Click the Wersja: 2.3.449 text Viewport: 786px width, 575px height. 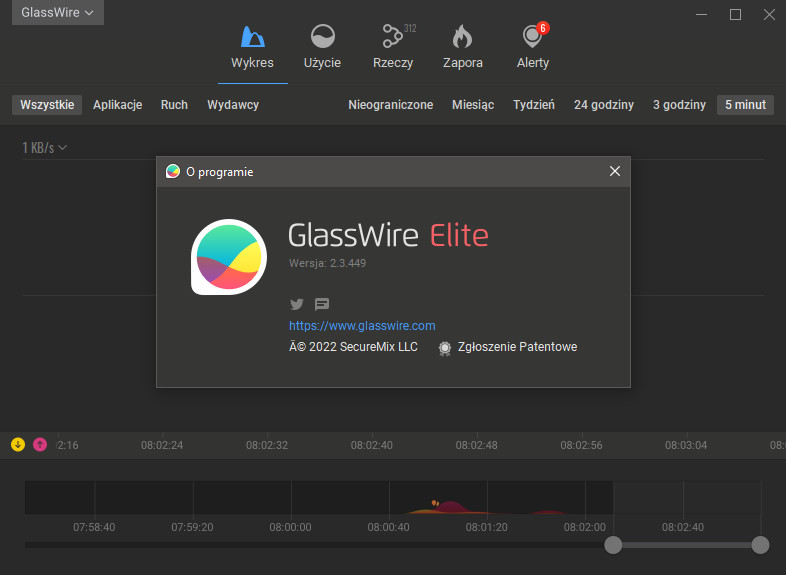[327, 263]
